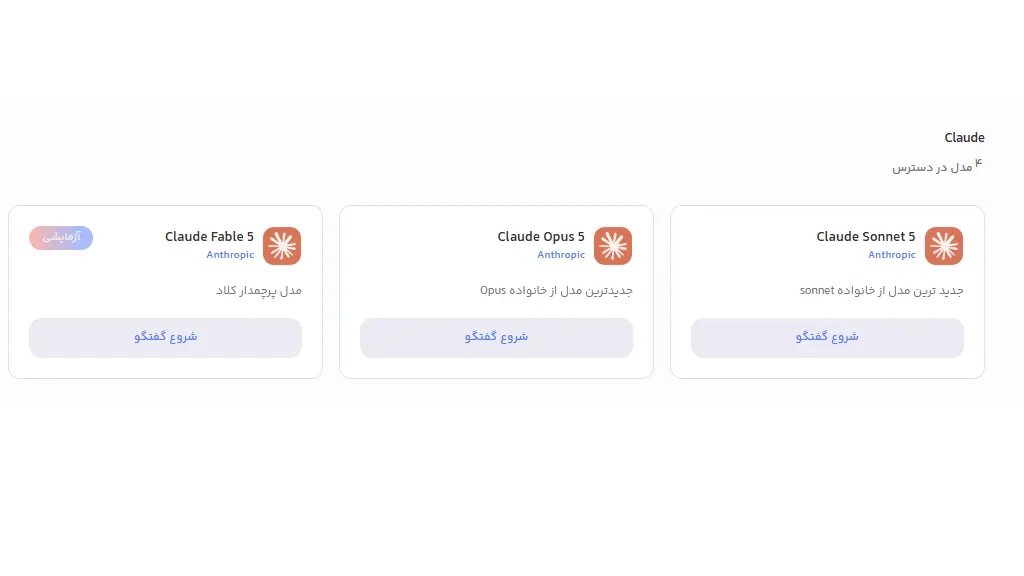The image size is (1024, 576).
Task: Start a chat with Claude Sonnet 5
Action: [827, 338]
